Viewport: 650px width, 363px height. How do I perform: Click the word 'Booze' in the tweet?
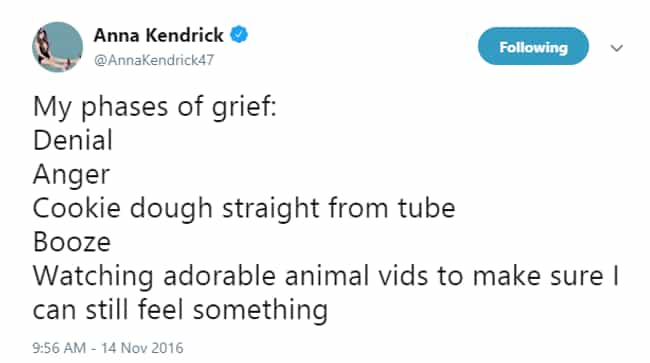(72, 242)
